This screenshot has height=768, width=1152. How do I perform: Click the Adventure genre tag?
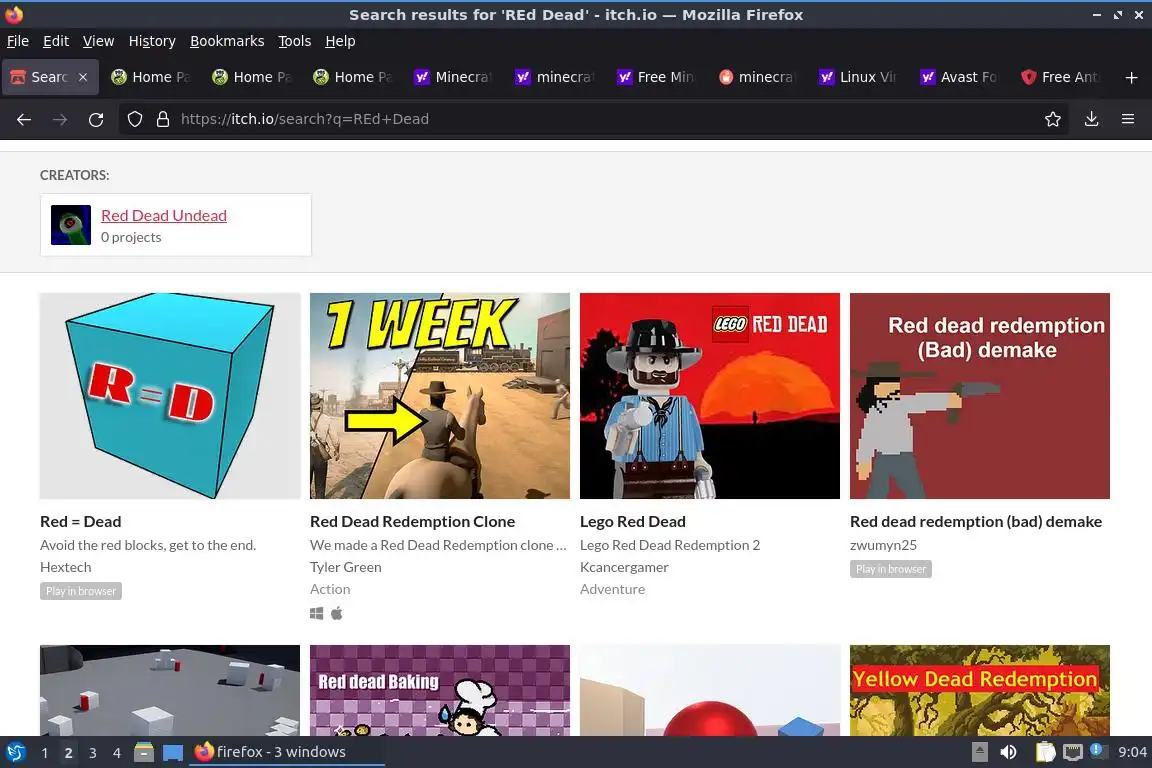click(x=612, y=589)
